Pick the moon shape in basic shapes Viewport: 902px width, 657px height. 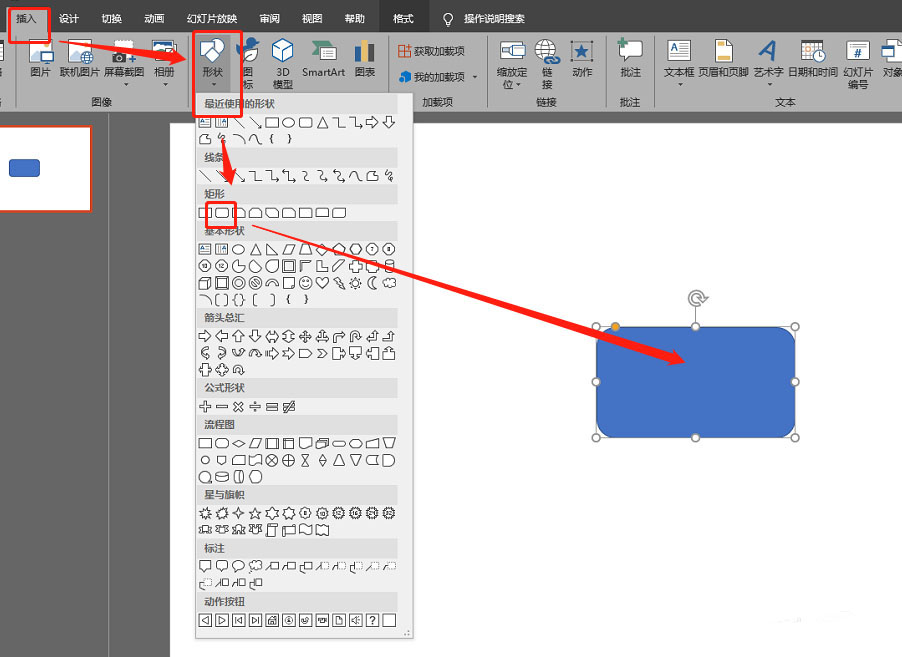pos(372,282)
